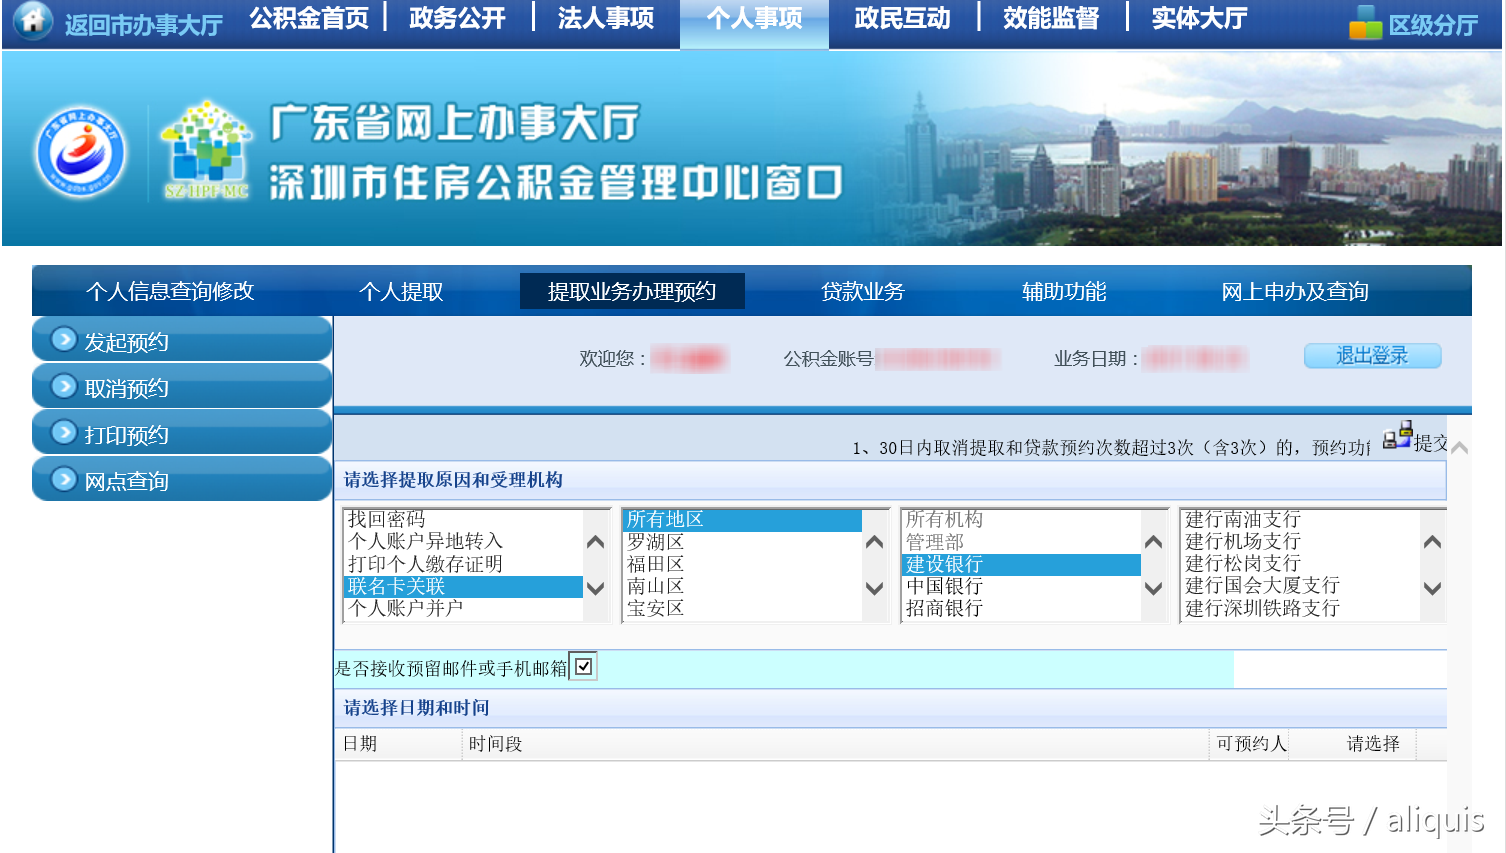Switch to the 个人事项 tab

click(754, 17)
